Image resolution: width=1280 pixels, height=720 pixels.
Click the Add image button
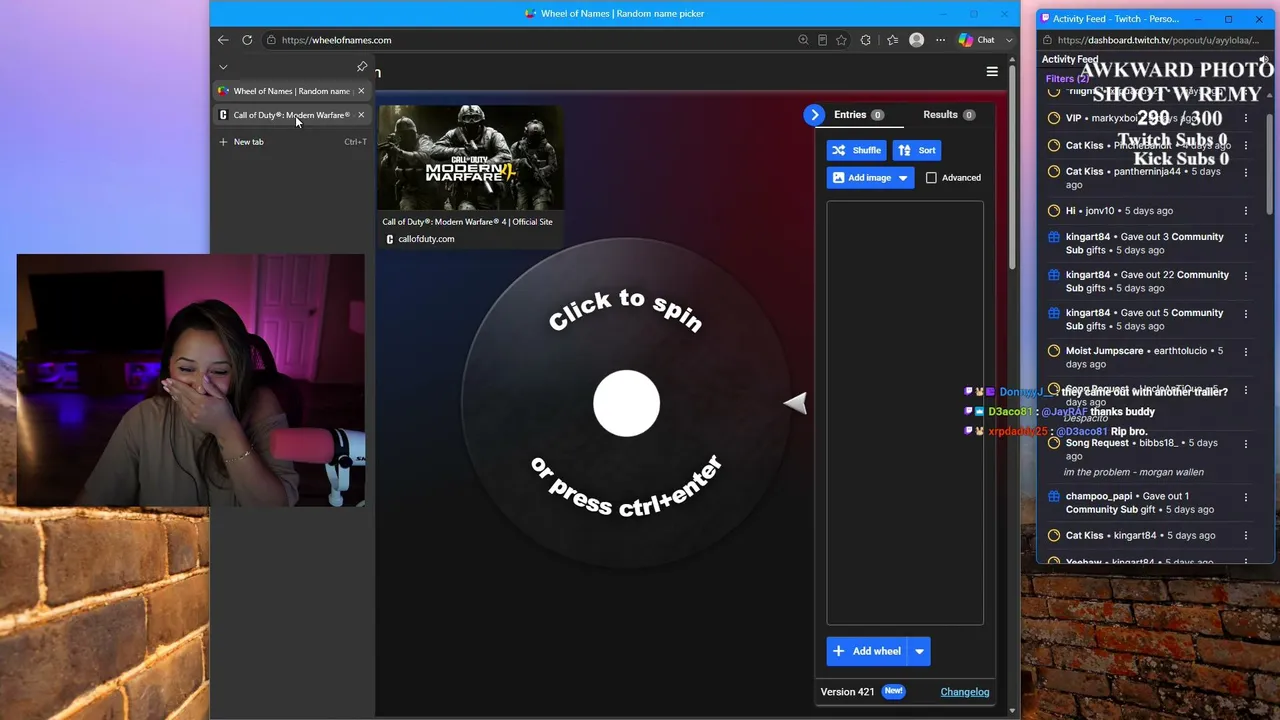tap(861, 178)
